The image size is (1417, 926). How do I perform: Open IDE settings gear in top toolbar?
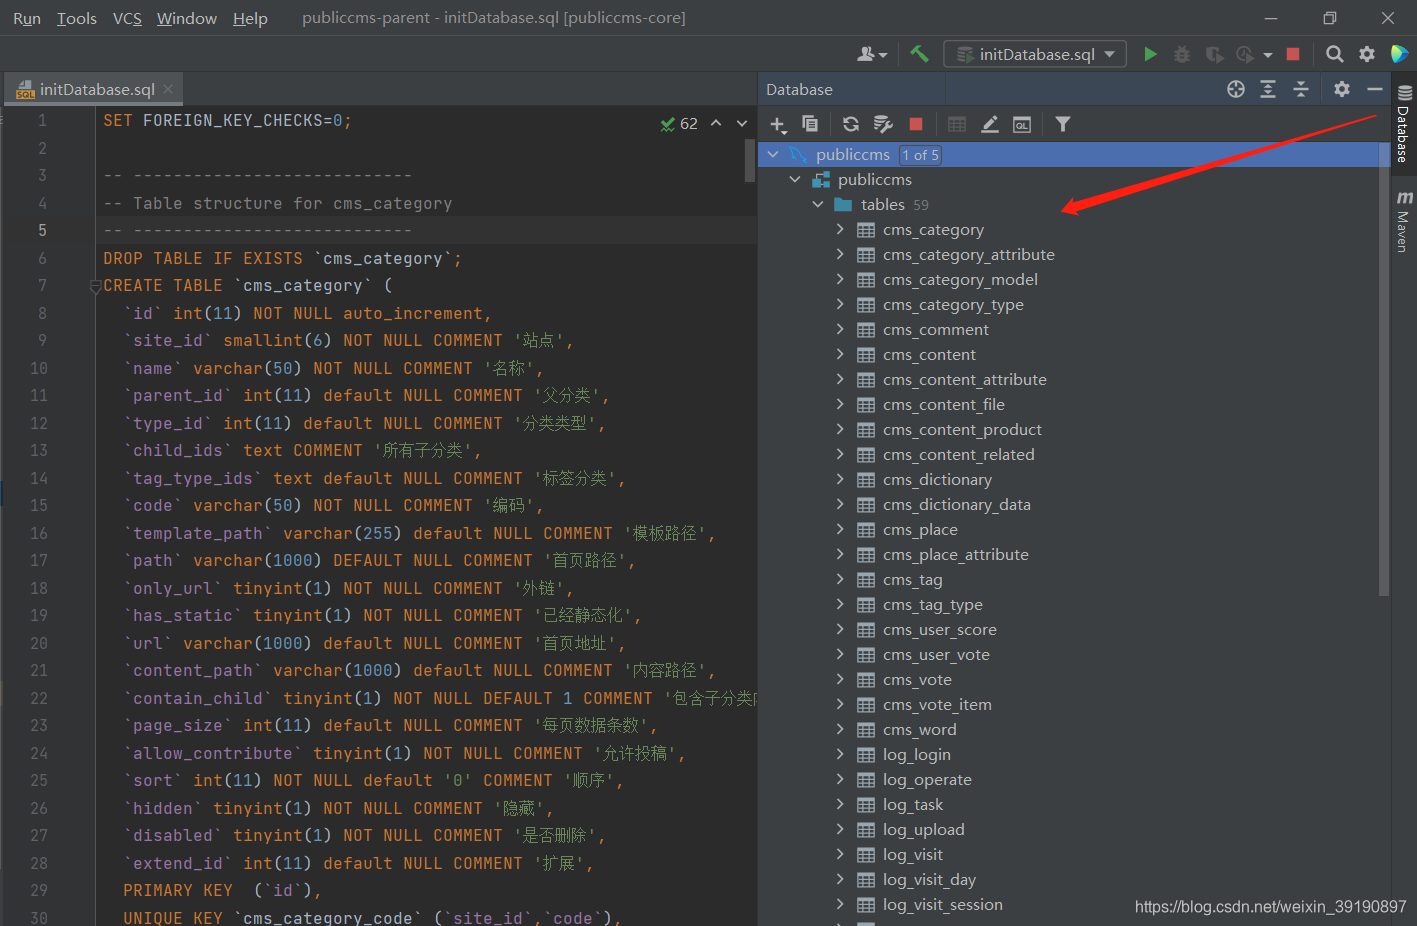[1367, 54]
